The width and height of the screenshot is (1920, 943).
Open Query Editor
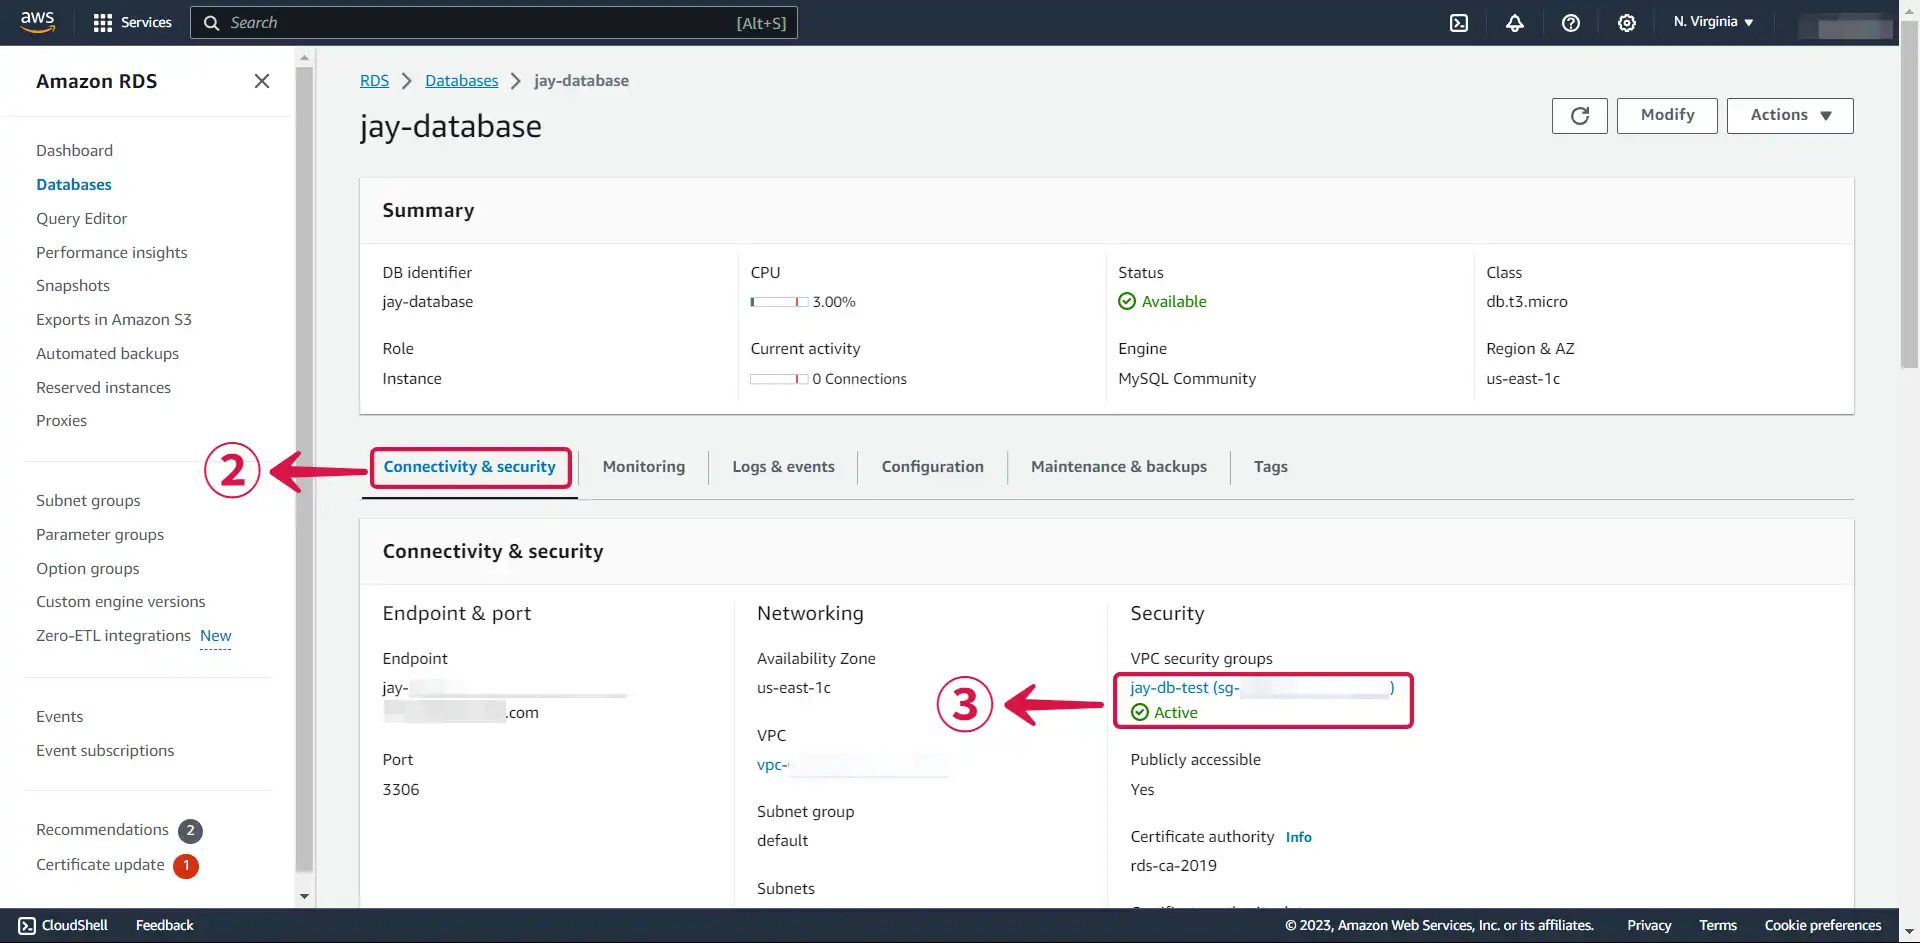(x=82, y=219)
